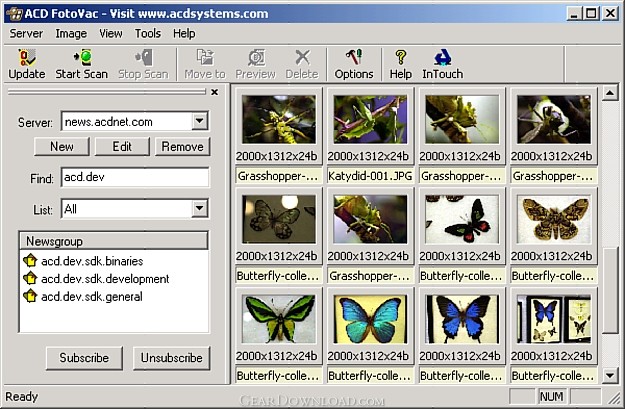Maximize the ACD FotoVac window

click(592, 14)
